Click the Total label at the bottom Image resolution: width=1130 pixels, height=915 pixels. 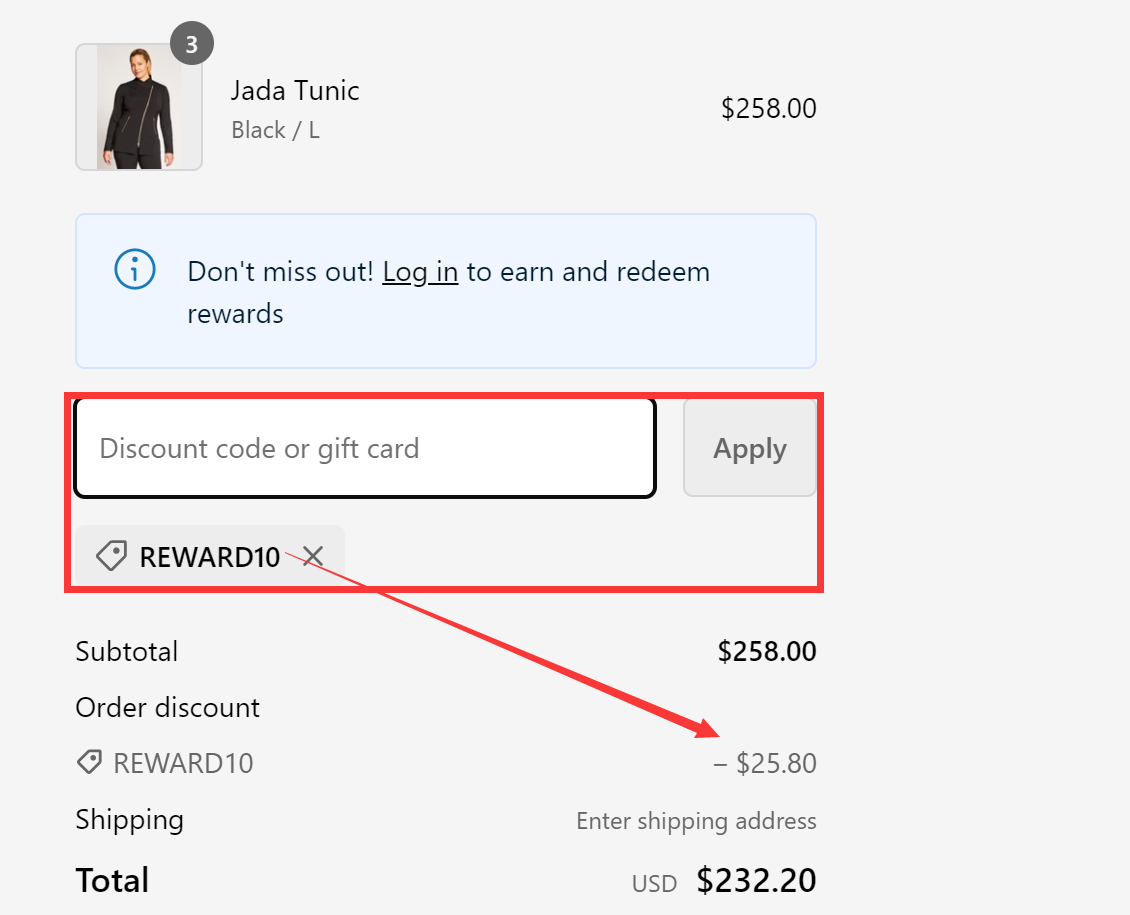tap(112, 880)
